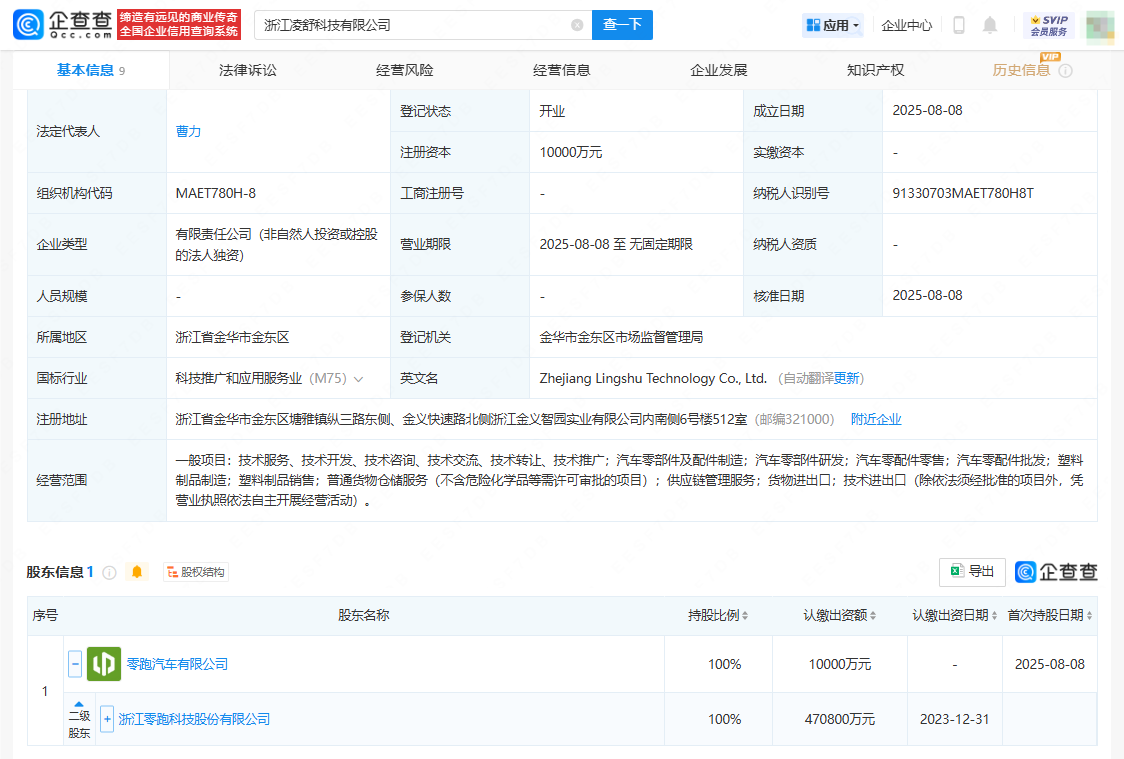The image size is (1124, 759).
Task: Click the user avatar in header
Action: tap(1100, 27)
